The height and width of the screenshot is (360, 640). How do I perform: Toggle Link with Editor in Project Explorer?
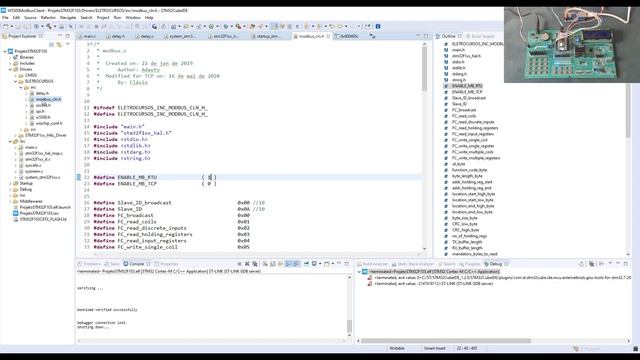[x=60, y=44]
